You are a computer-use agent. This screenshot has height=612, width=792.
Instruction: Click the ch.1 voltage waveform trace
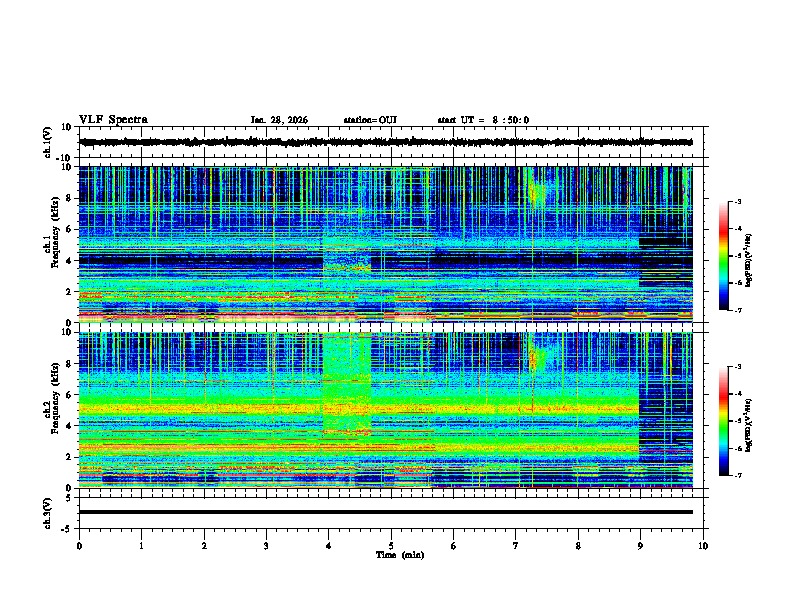pos(385,142)
